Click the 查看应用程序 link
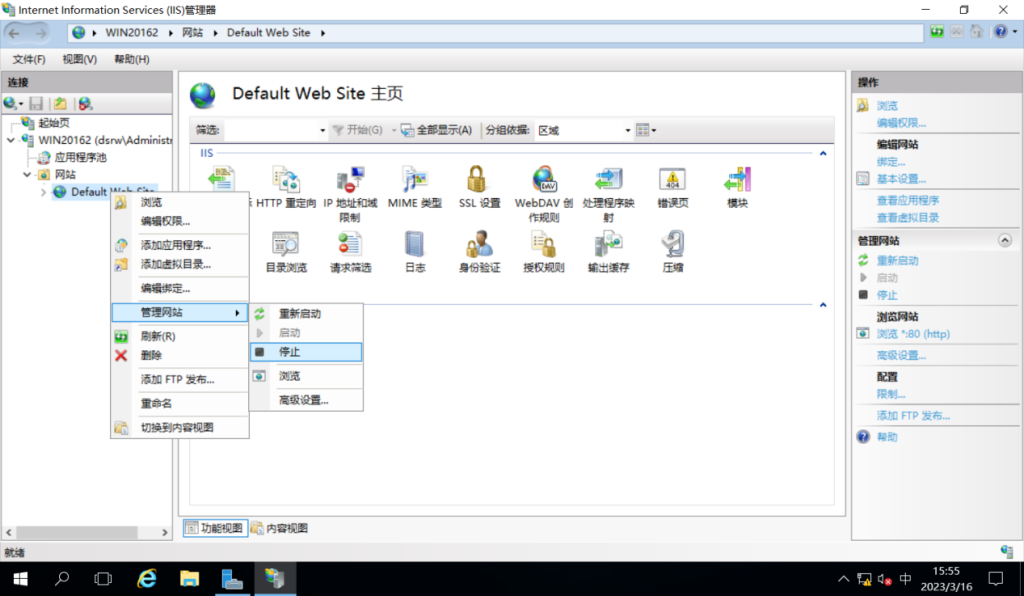Image resolution: width=1024 pixels, height=596 pixels. [x=908, y=200]
